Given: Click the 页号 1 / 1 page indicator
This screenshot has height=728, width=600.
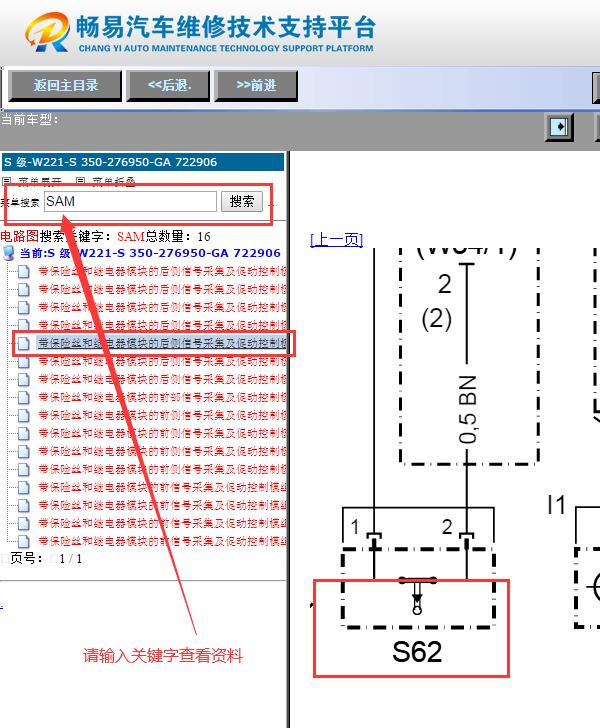Looking at the screenshot, I should pos(46,559).
